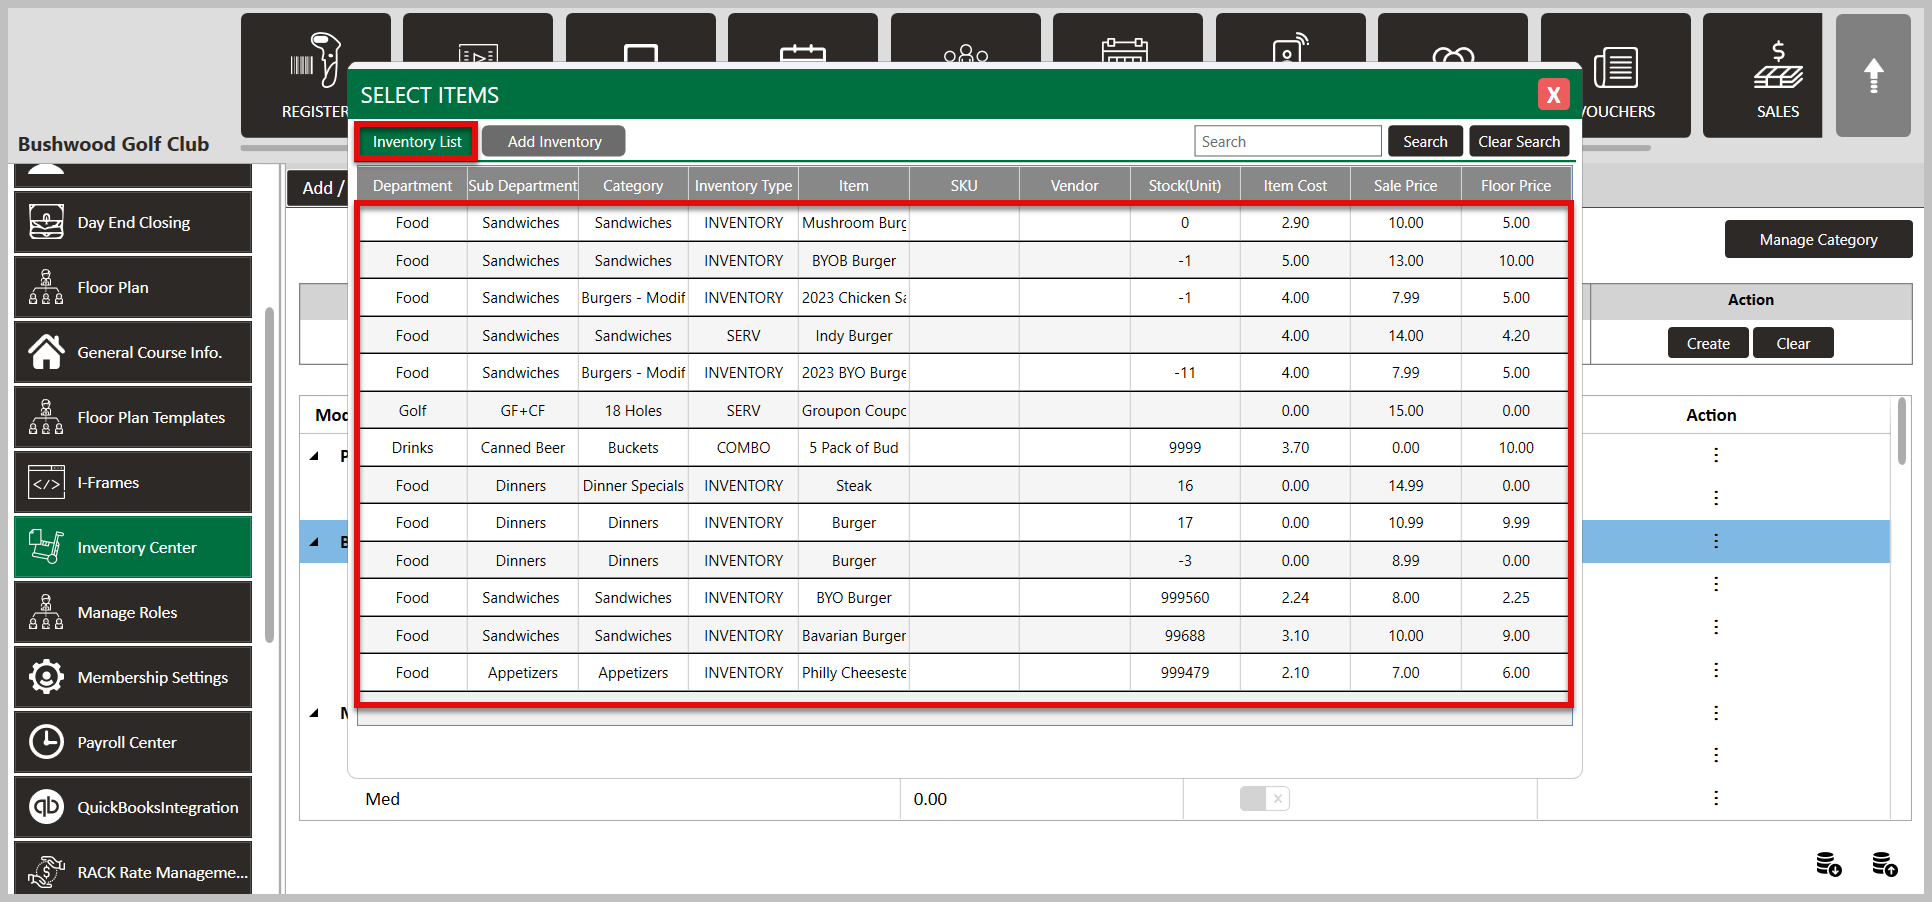Switch to the Add Inventory tab
The height and width of the screenshot is (902, 1932).
point(554,141)
